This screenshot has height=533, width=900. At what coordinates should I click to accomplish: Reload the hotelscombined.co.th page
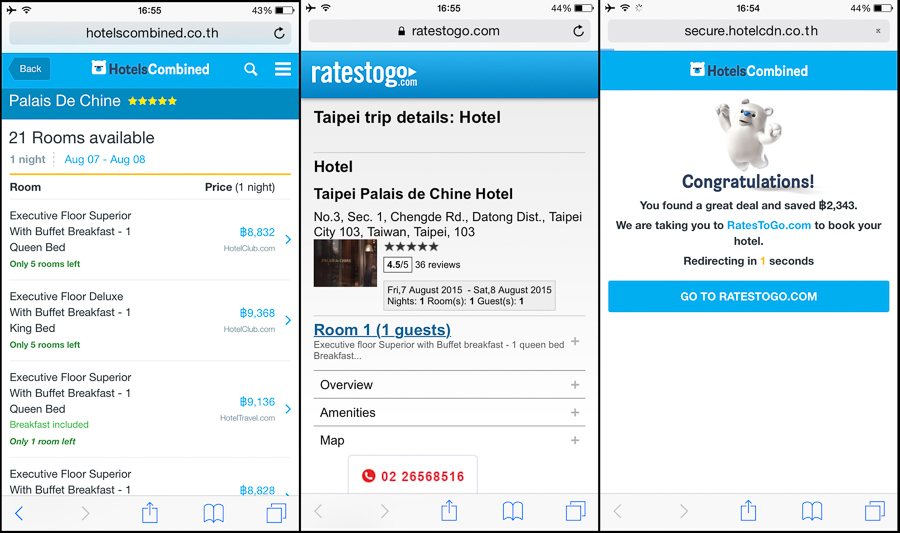click(x=279, y=33)
